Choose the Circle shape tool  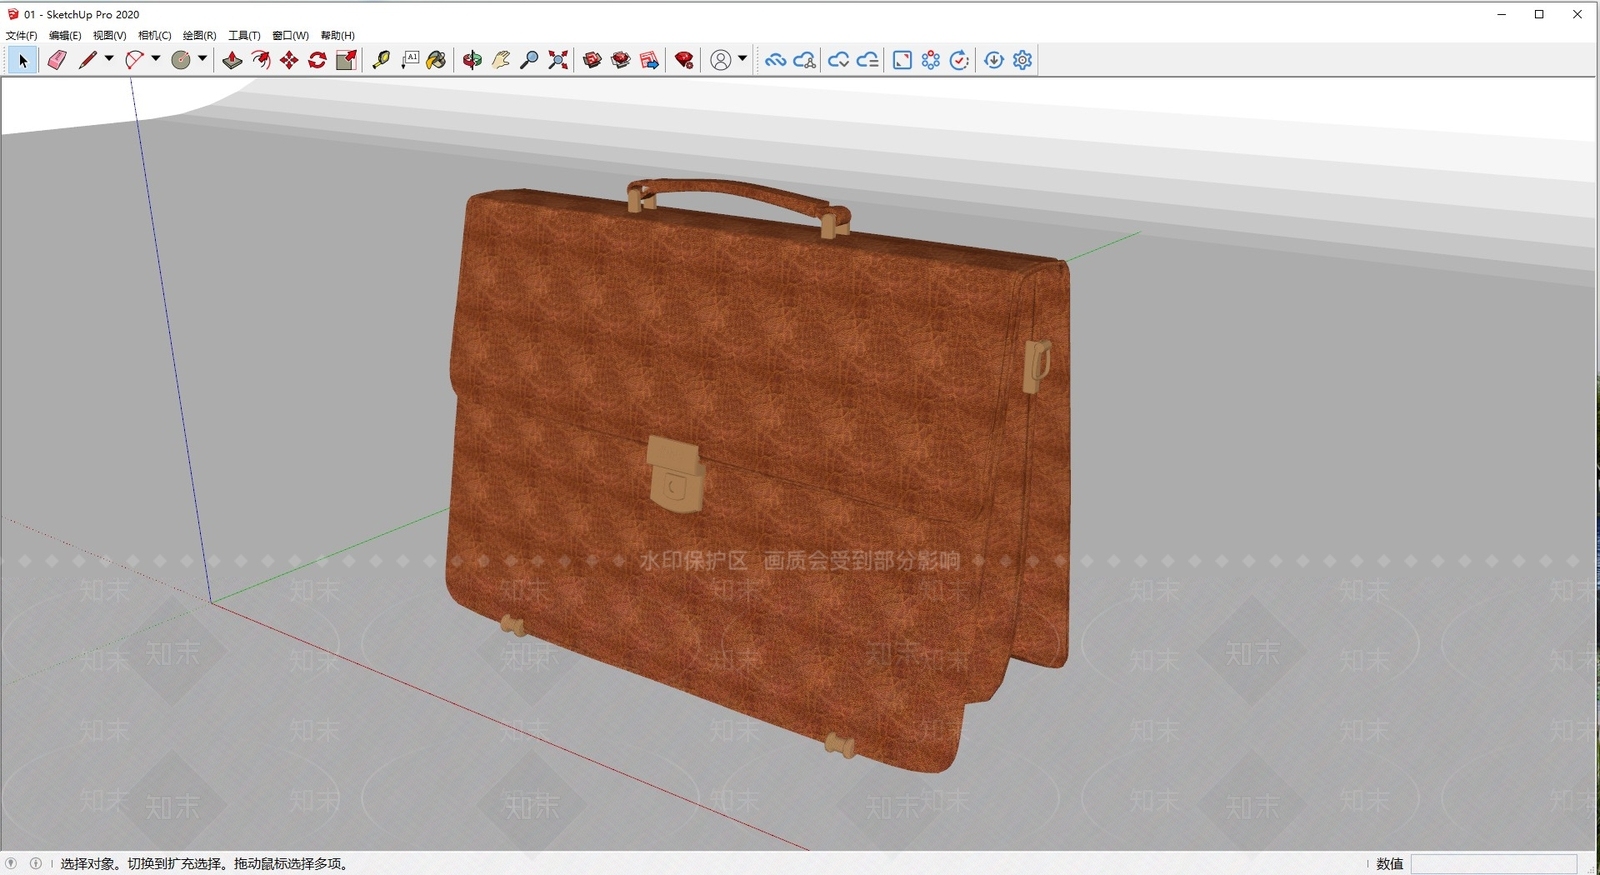coord(181,60)
